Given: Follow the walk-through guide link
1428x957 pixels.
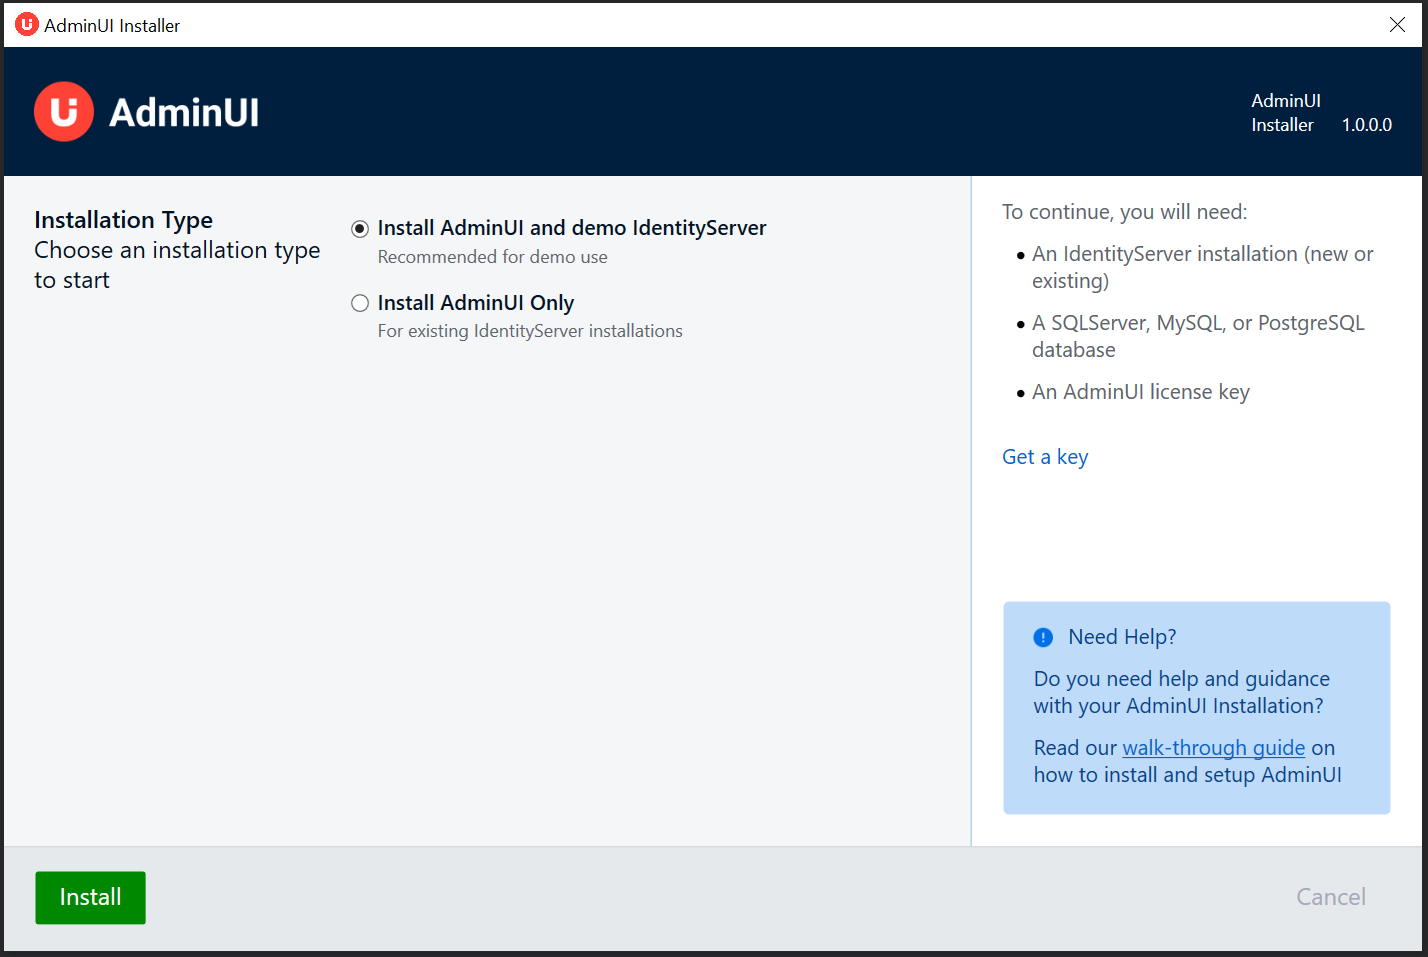Looking at the screenshot, I should click(x=1213, y=748).
